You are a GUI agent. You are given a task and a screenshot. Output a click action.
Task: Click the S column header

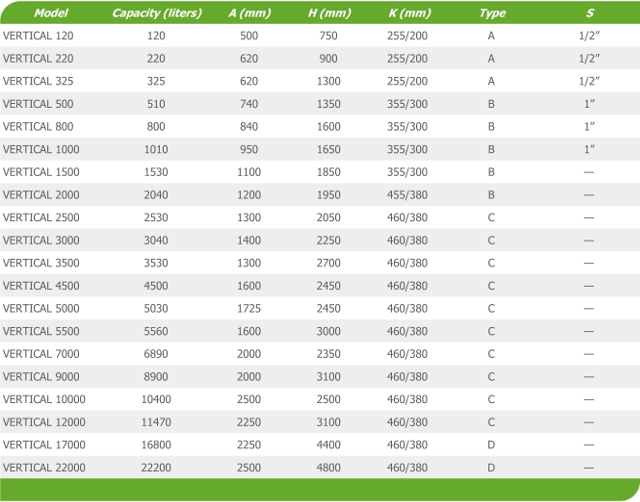click(x=590, y=13)
